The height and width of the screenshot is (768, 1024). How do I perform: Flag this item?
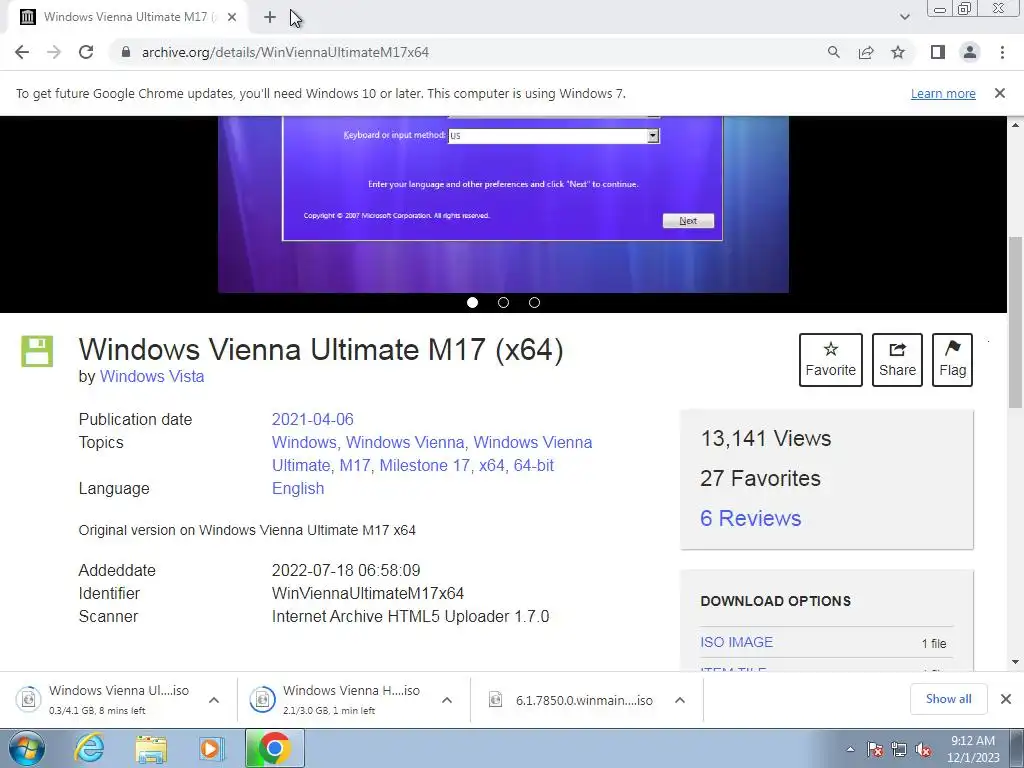[x=952, y=360]
